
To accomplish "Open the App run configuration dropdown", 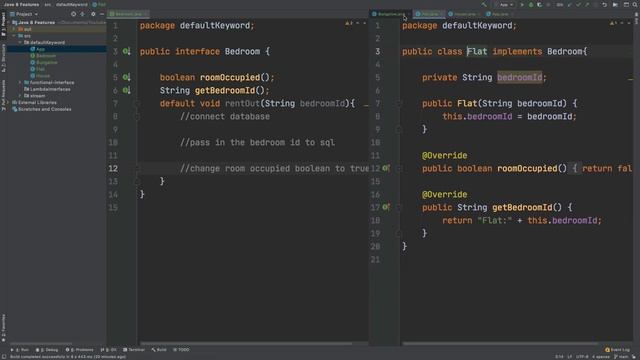I will click(507, 4).
